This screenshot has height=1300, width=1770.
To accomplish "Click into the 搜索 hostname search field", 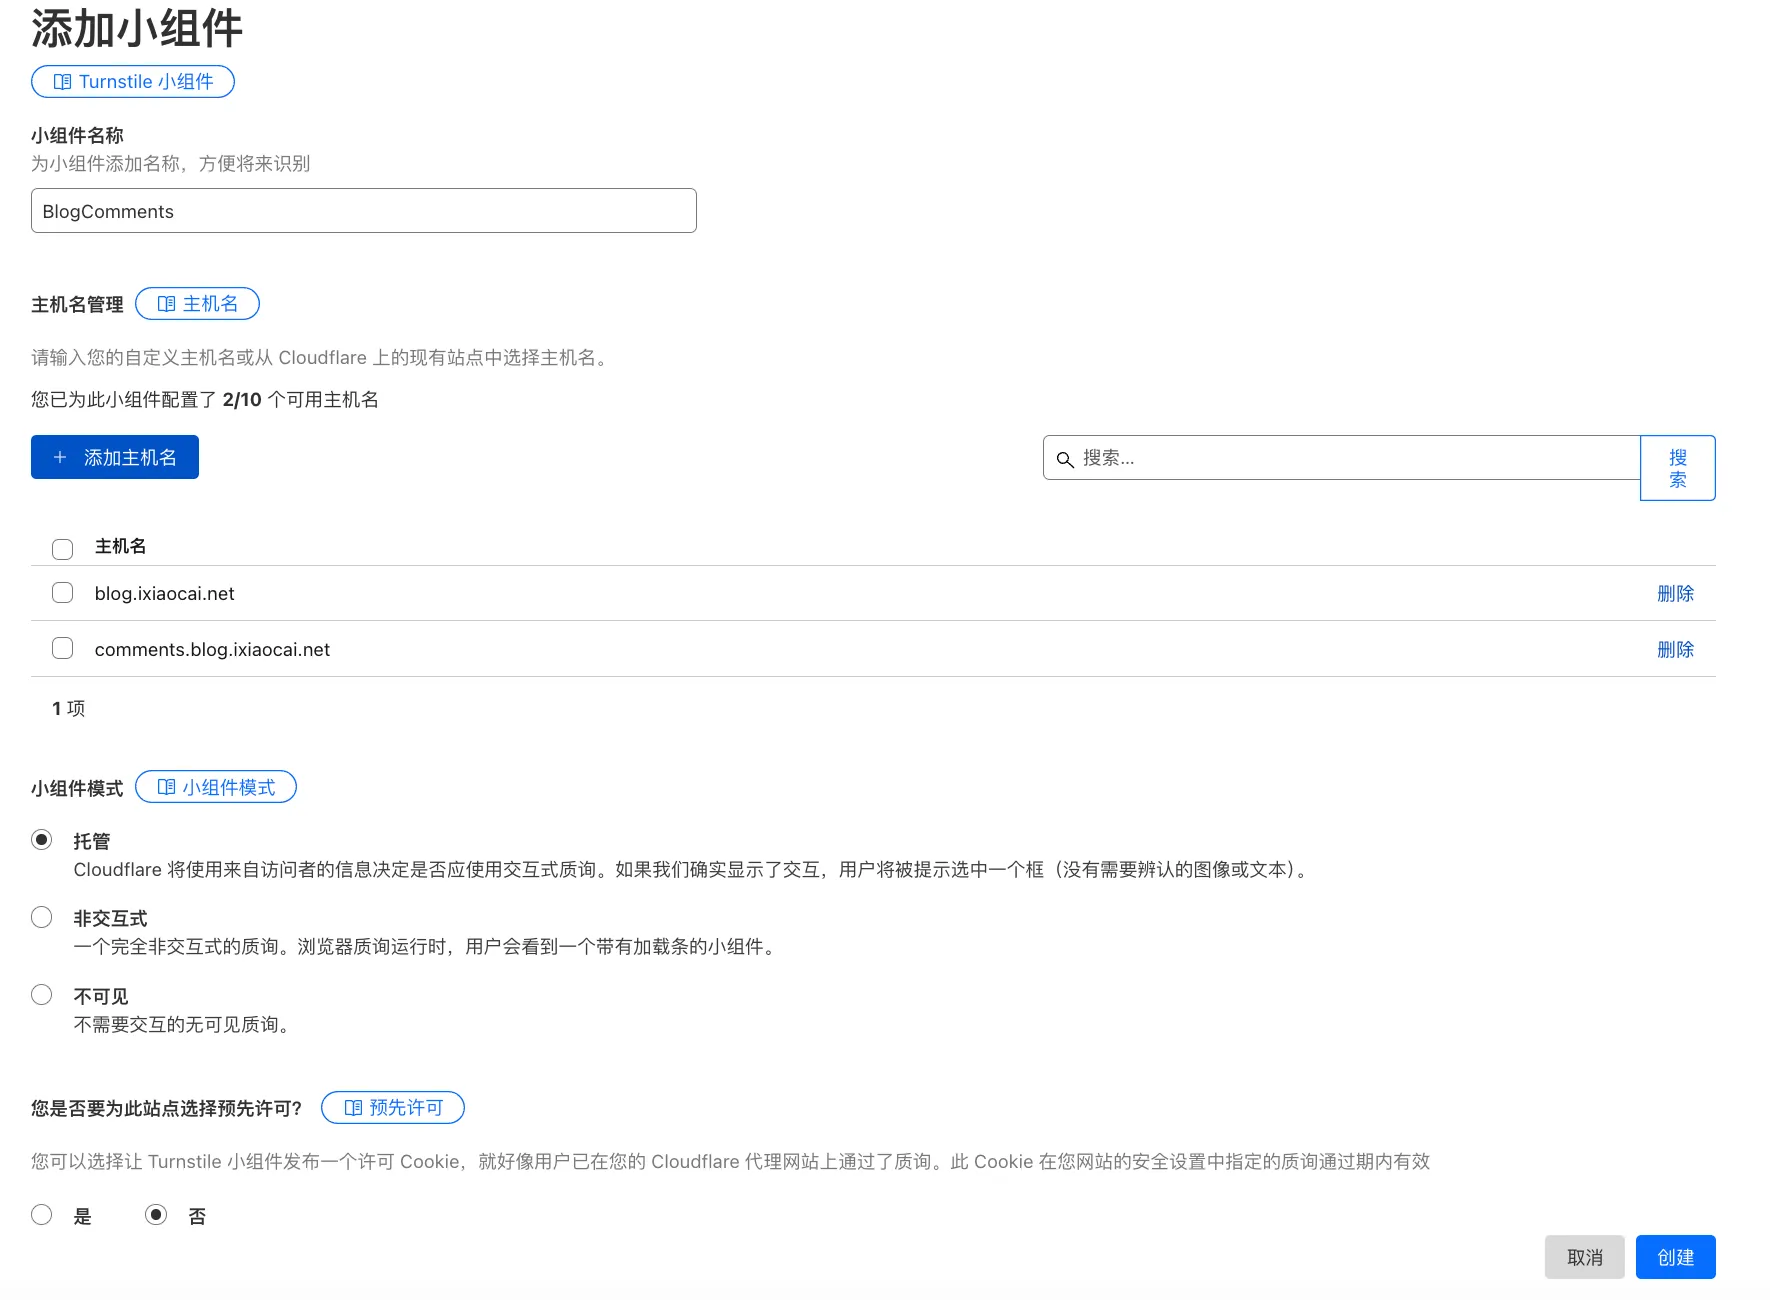I will click(1350, 458).
